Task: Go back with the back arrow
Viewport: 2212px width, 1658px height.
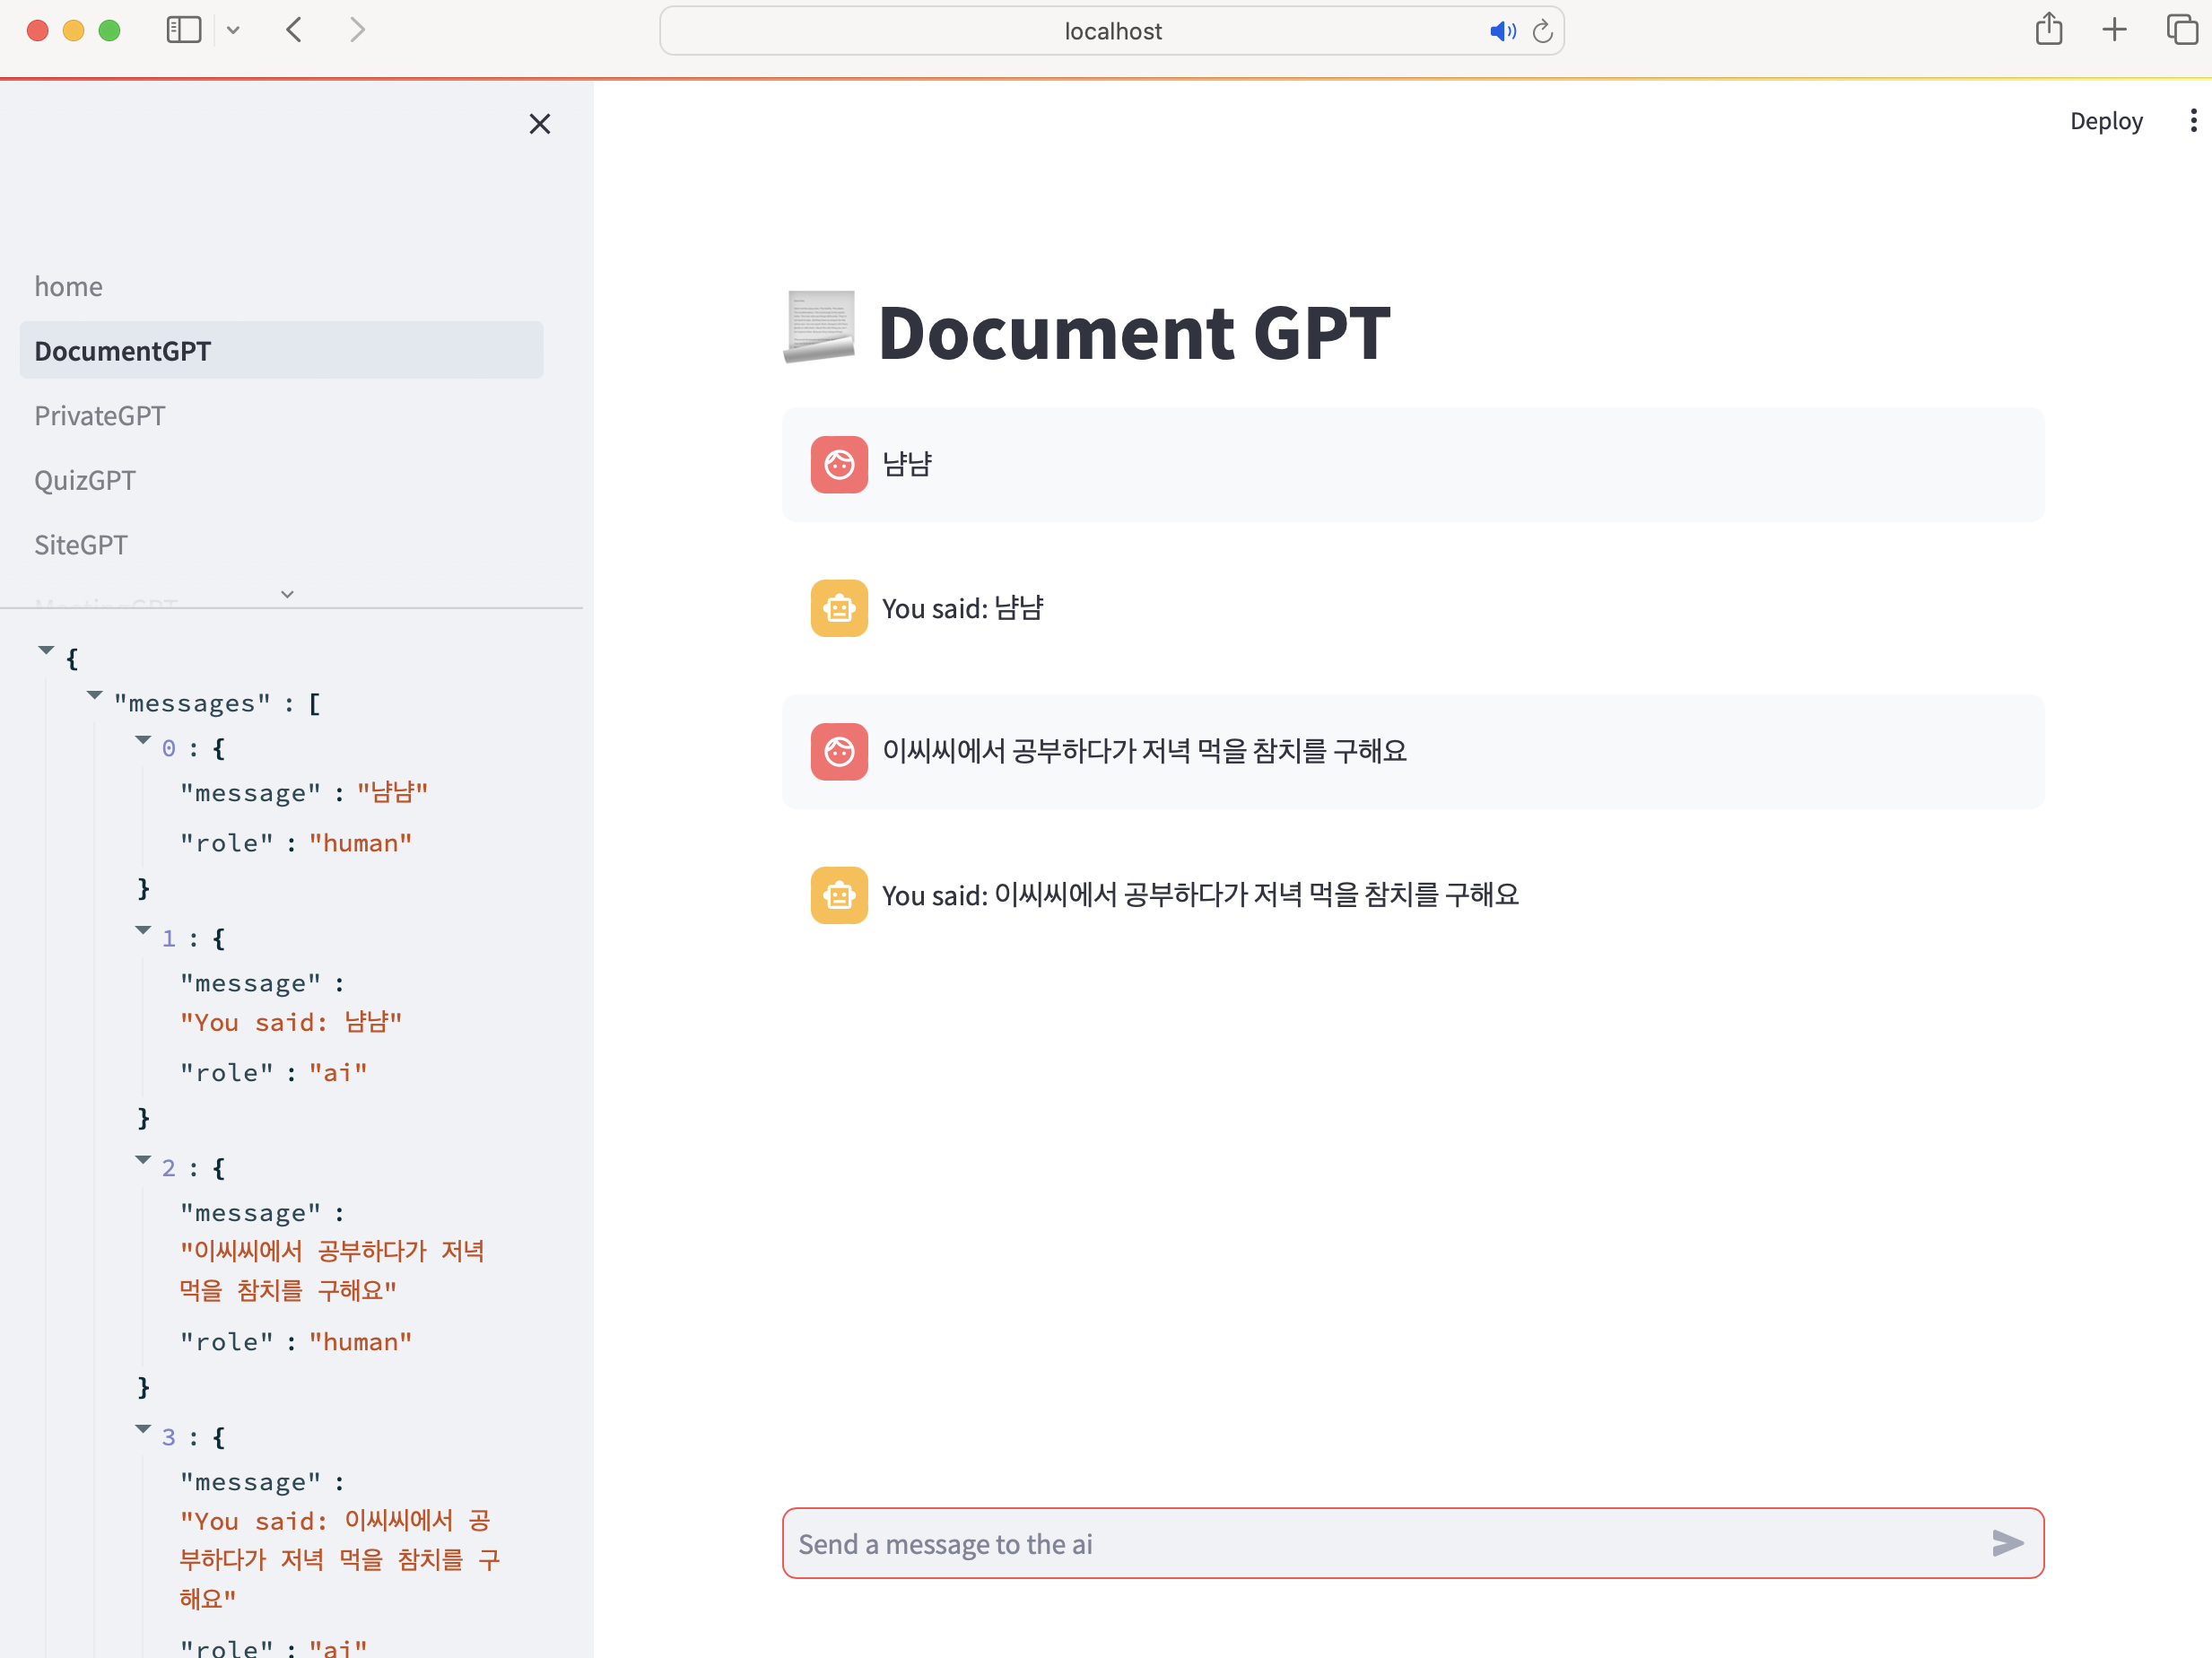Action: pos(294,30)
